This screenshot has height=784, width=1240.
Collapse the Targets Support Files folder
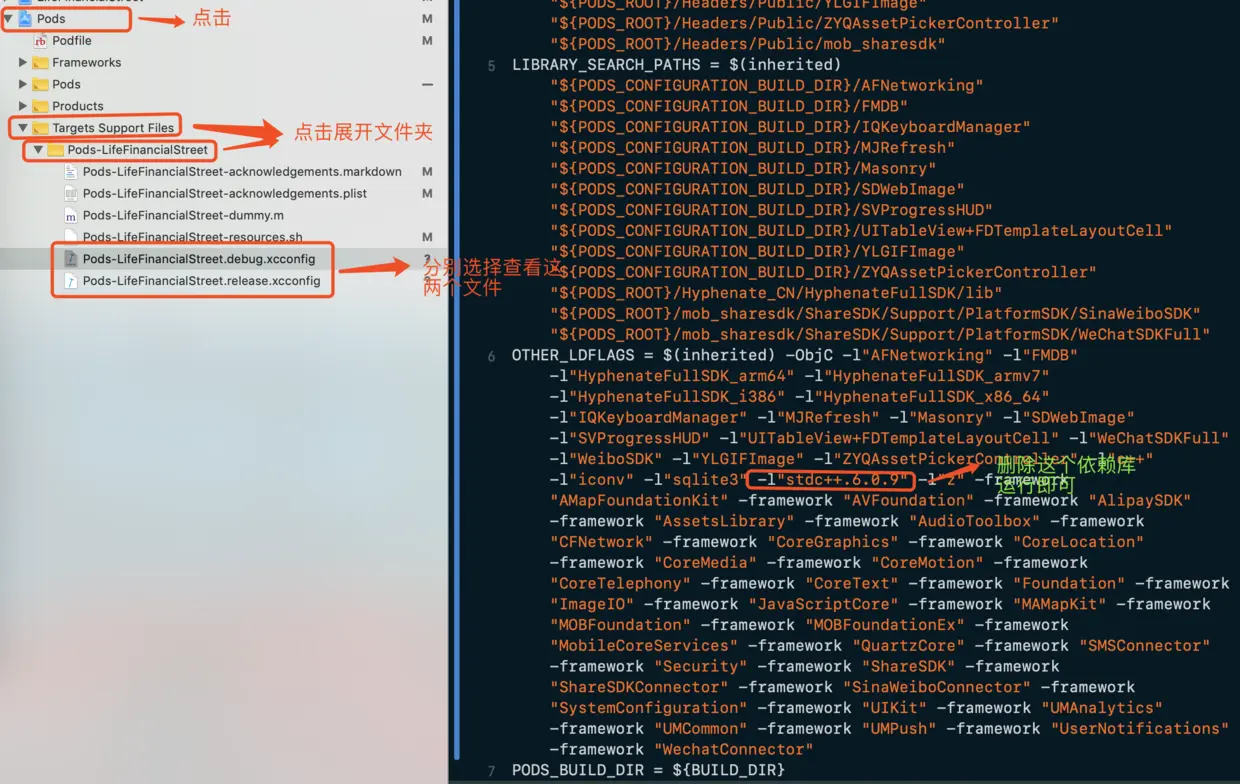24,127
